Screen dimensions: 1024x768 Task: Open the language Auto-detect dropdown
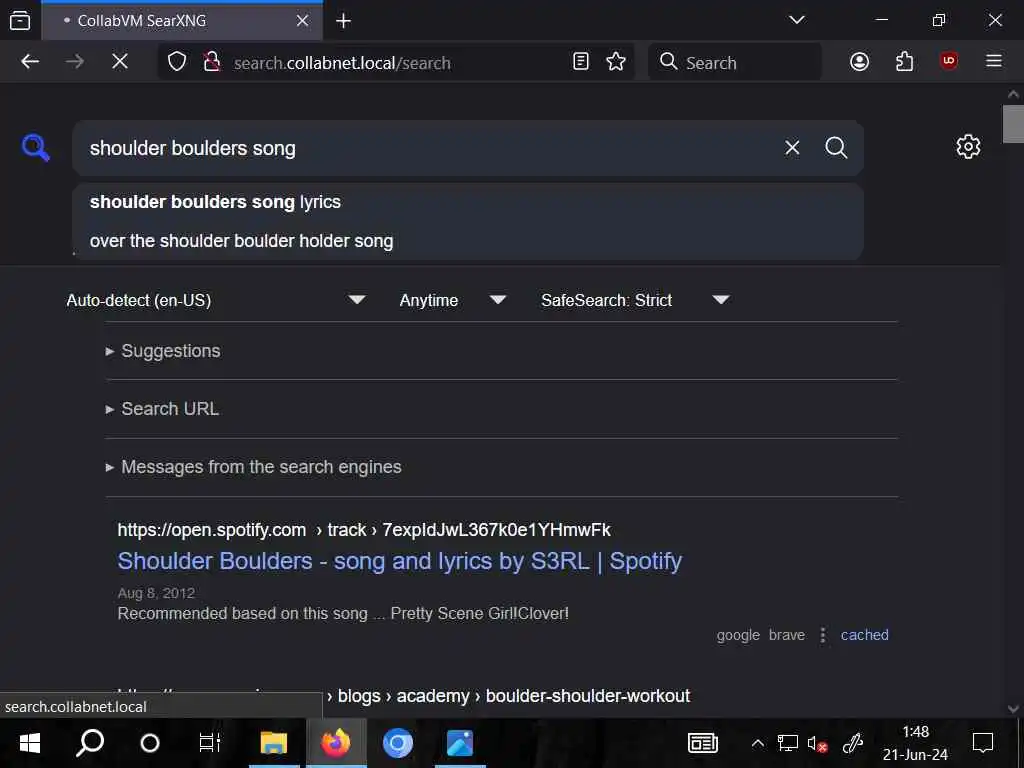216,300
